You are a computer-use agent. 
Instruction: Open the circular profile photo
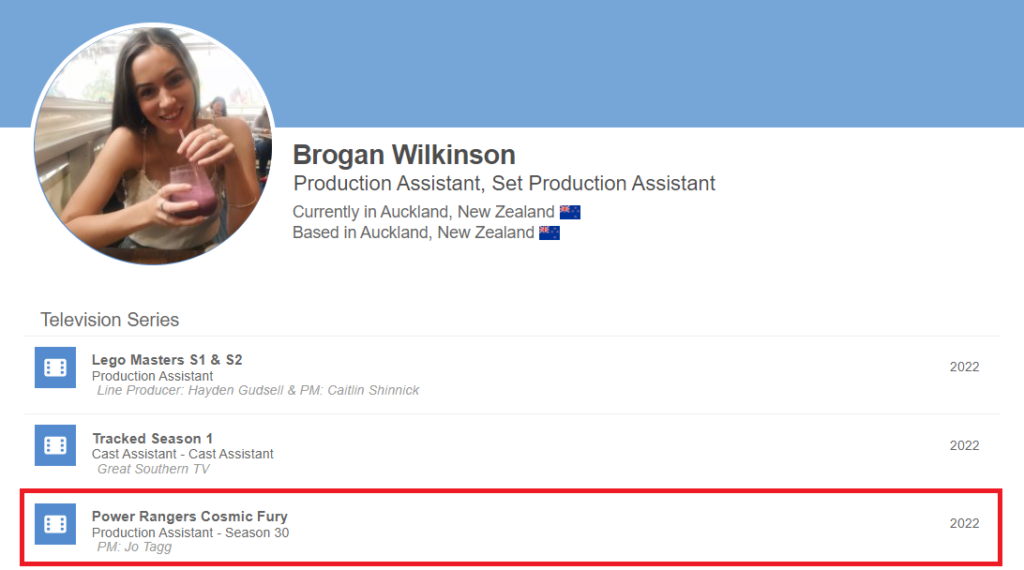pos(152,144)
